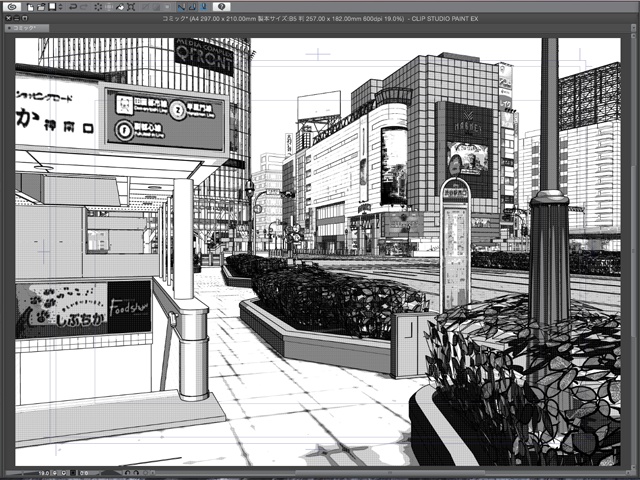Viewport: 640px width, 480px height.
Task: Click the horizontal scrollbar below the canvas
Action: point(392,473)
